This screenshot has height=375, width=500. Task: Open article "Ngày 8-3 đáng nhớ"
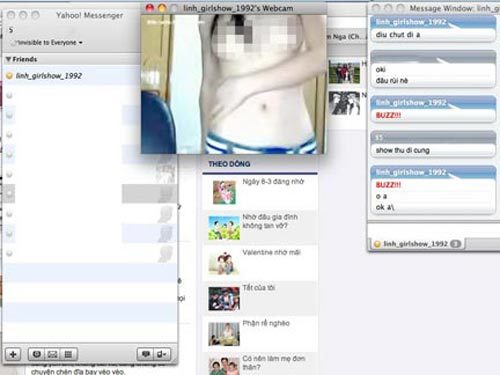pyautogui.click(x=273, y=182)
